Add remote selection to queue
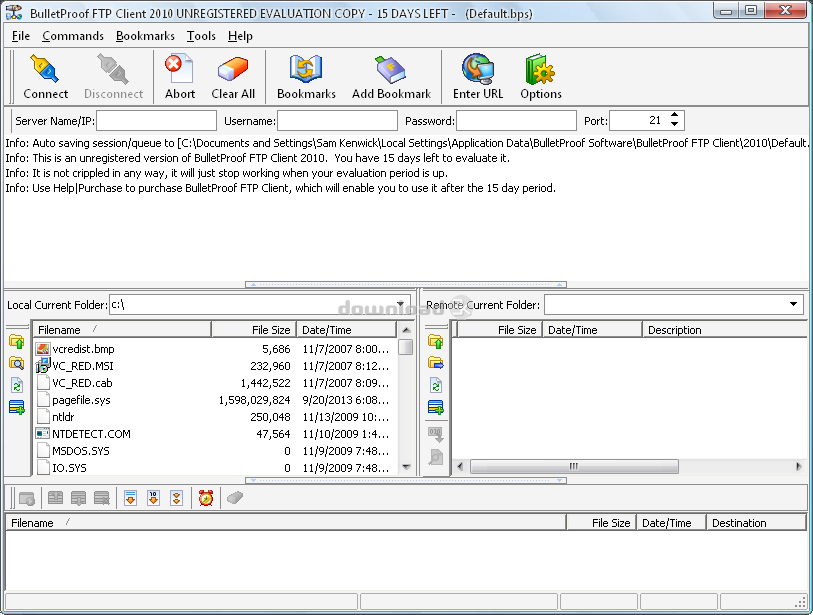813x615 pixels. 436,408
